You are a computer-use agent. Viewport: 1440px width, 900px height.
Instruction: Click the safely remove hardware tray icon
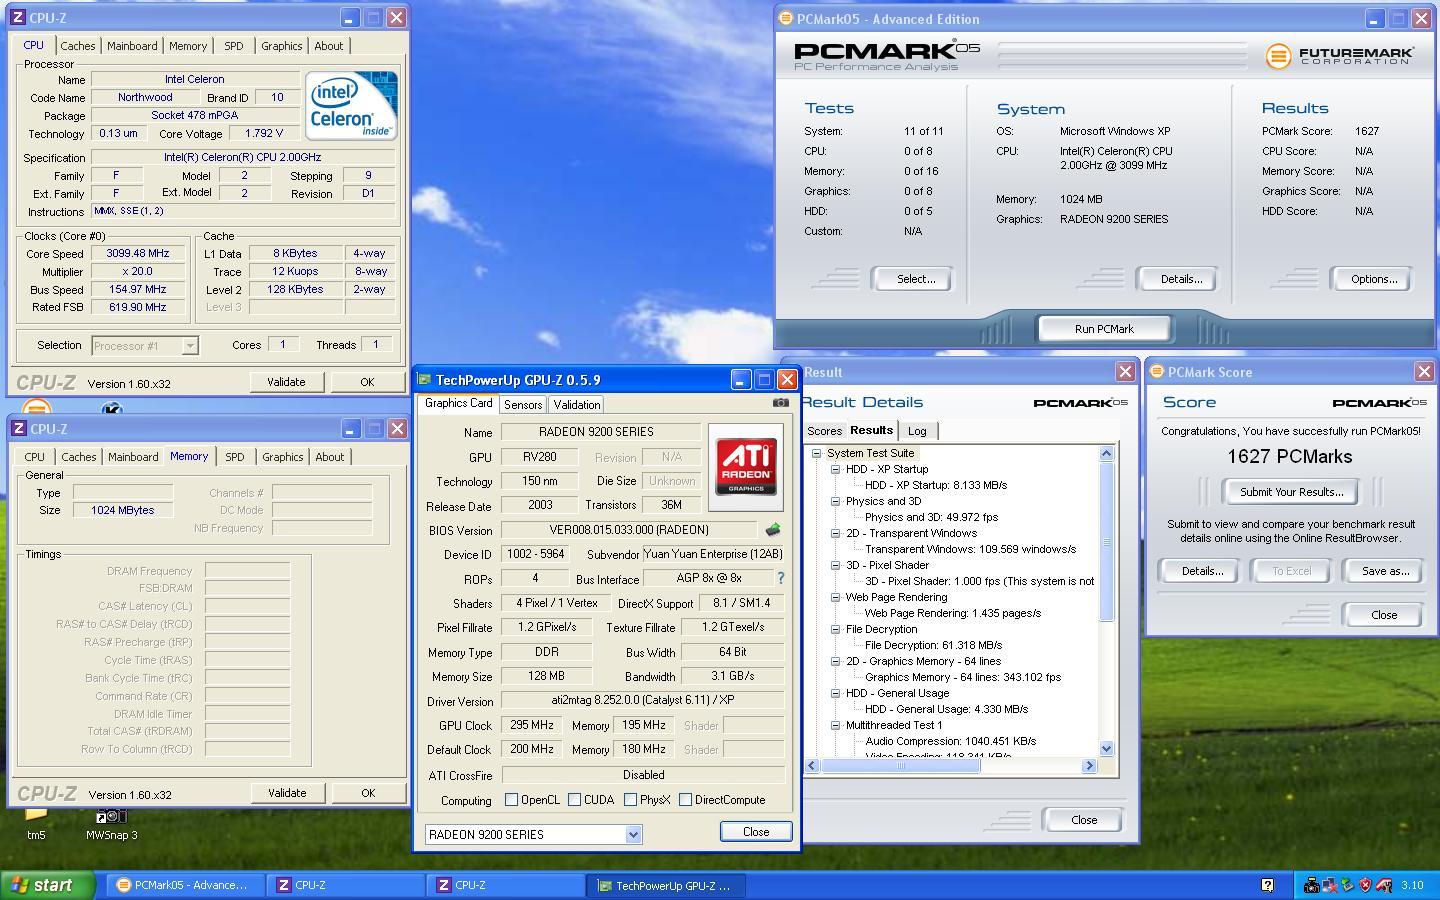click(x=1347, y=885)
